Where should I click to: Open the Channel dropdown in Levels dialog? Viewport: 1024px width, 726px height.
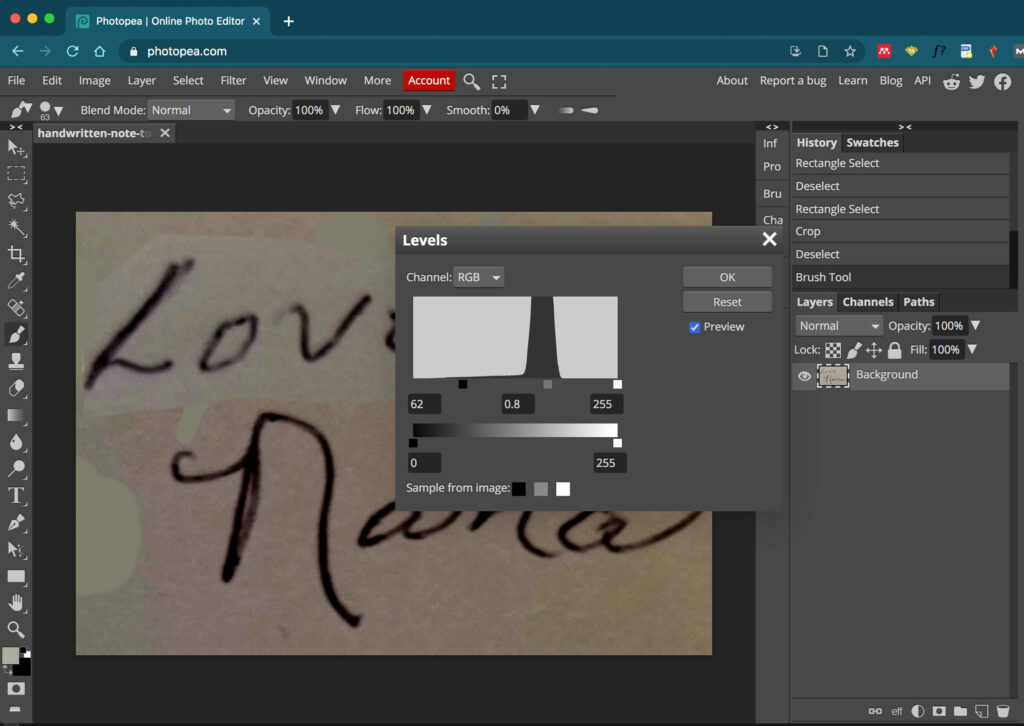pyautogui.click(x=478, y=276)
